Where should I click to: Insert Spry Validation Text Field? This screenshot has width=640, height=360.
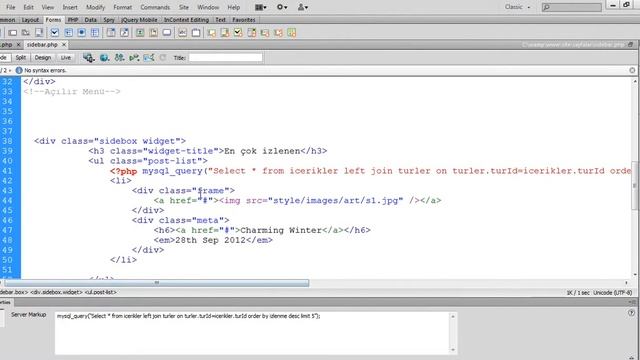click(211, 33)
